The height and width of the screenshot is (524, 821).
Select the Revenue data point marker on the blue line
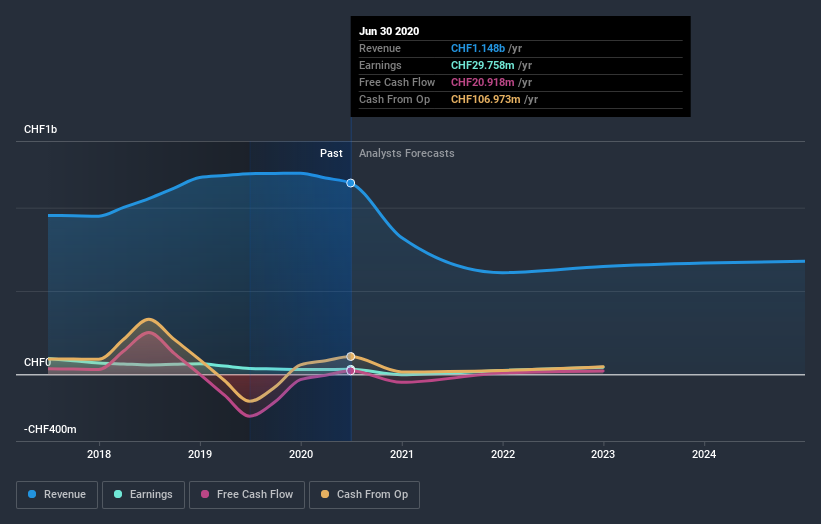(x=351, y=183)
